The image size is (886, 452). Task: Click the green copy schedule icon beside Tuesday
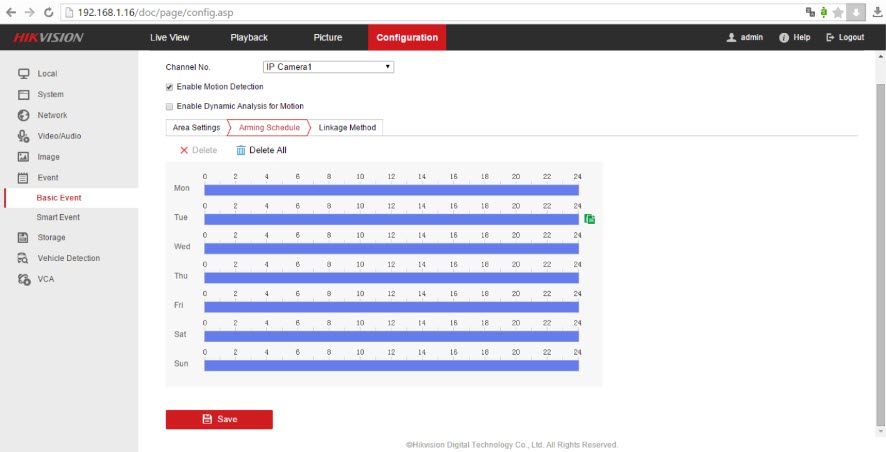[589, 219]
